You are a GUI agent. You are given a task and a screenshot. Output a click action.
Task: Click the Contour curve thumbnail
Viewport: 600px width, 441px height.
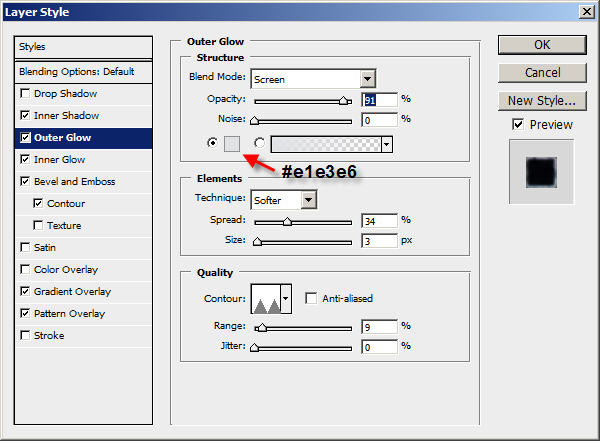point(266,299)
